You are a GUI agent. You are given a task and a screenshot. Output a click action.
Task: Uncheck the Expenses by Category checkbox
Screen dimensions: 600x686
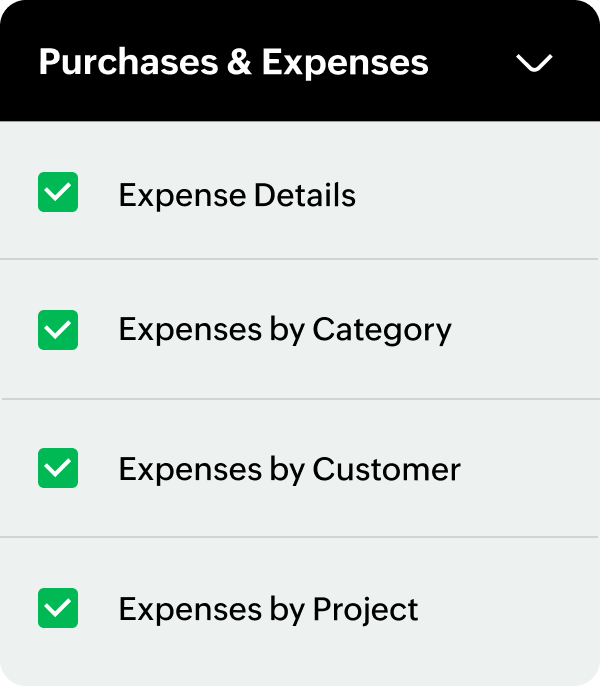click(58, 330)
